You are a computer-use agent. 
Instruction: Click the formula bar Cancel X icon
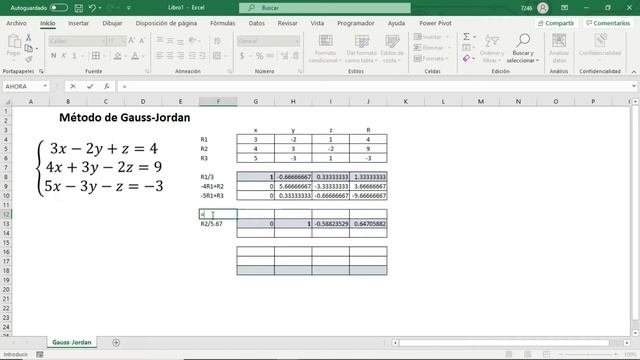(x=73, y=87)
